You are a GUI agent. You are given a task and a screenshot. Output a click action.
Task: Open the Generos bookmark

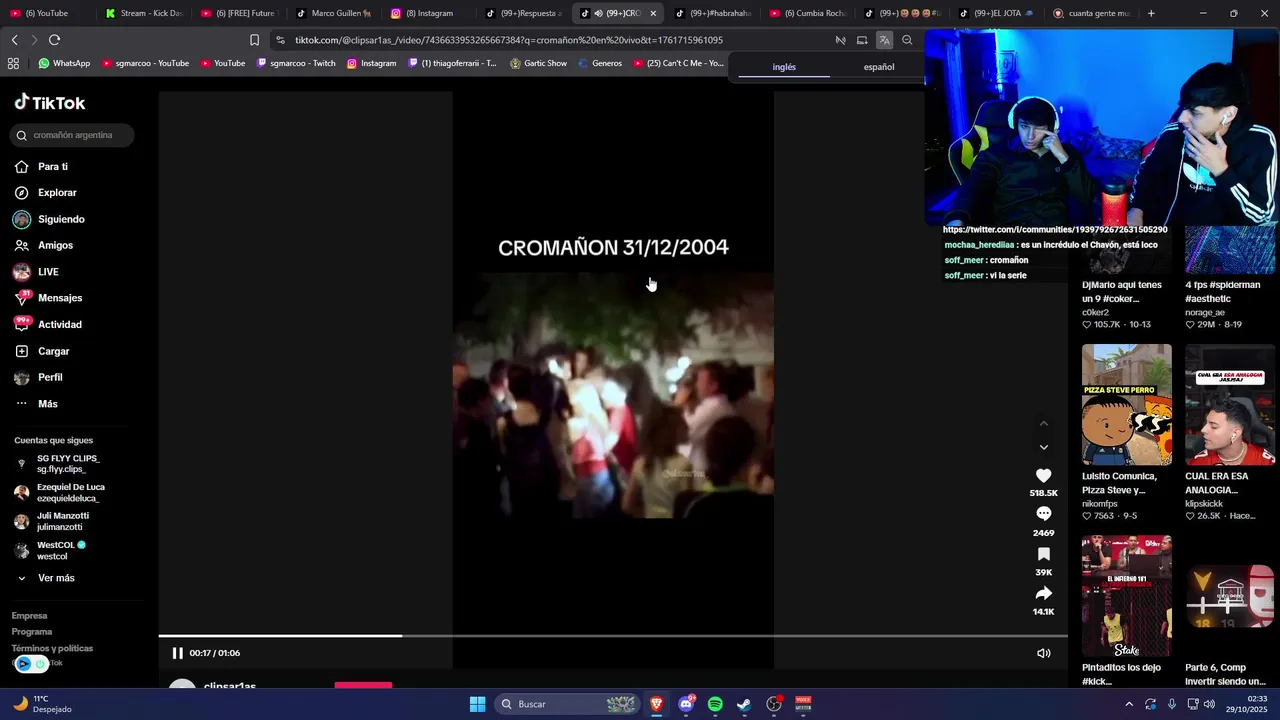(x=600, y=63)
